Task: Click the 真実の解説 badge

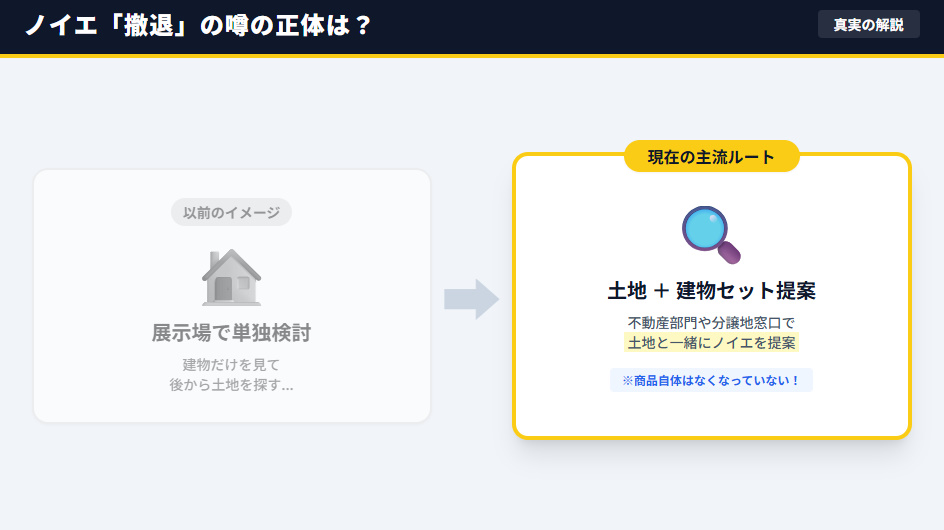Action: click(868, 25)
